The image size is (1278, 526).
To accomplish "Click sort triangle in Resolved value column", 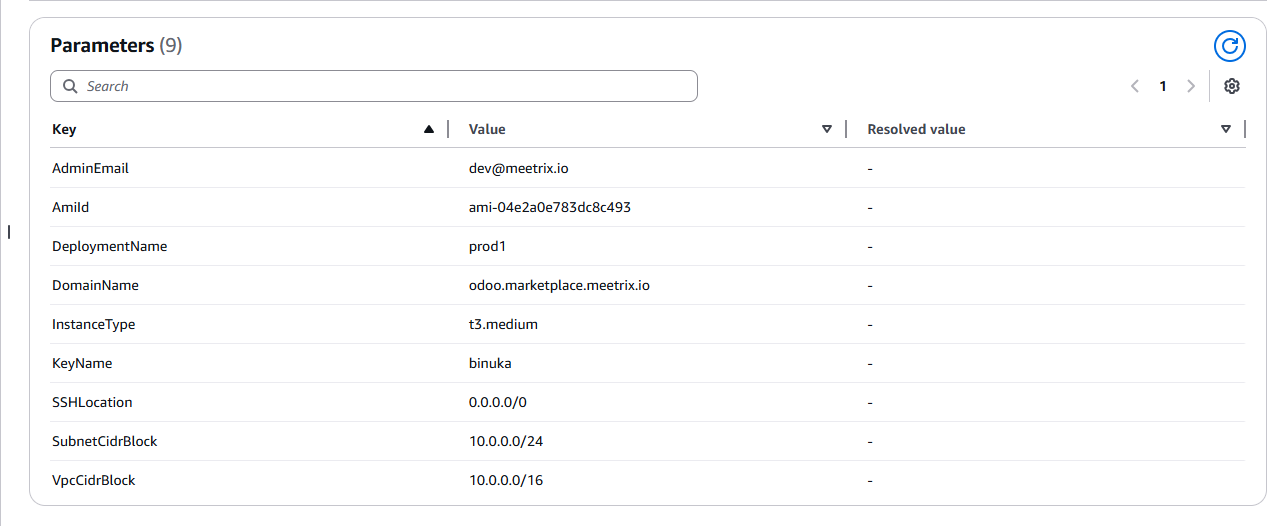I will [1226, 129].
